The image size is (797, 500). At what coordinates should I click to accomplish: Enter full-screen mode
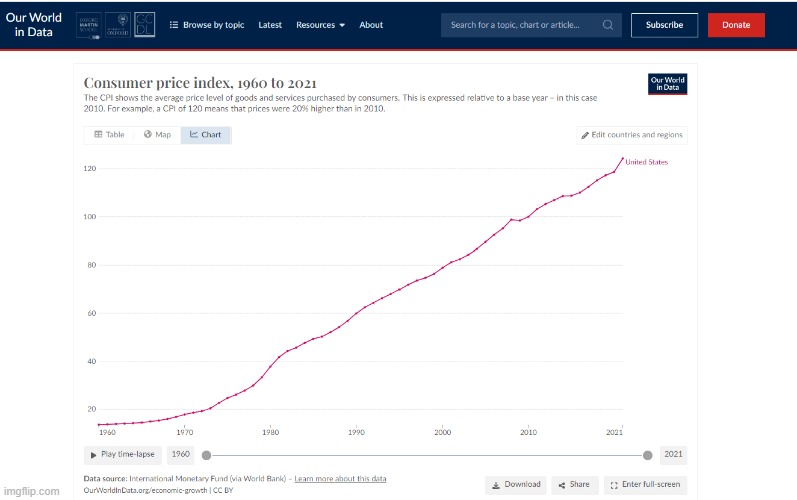click(x=645, y=484)
